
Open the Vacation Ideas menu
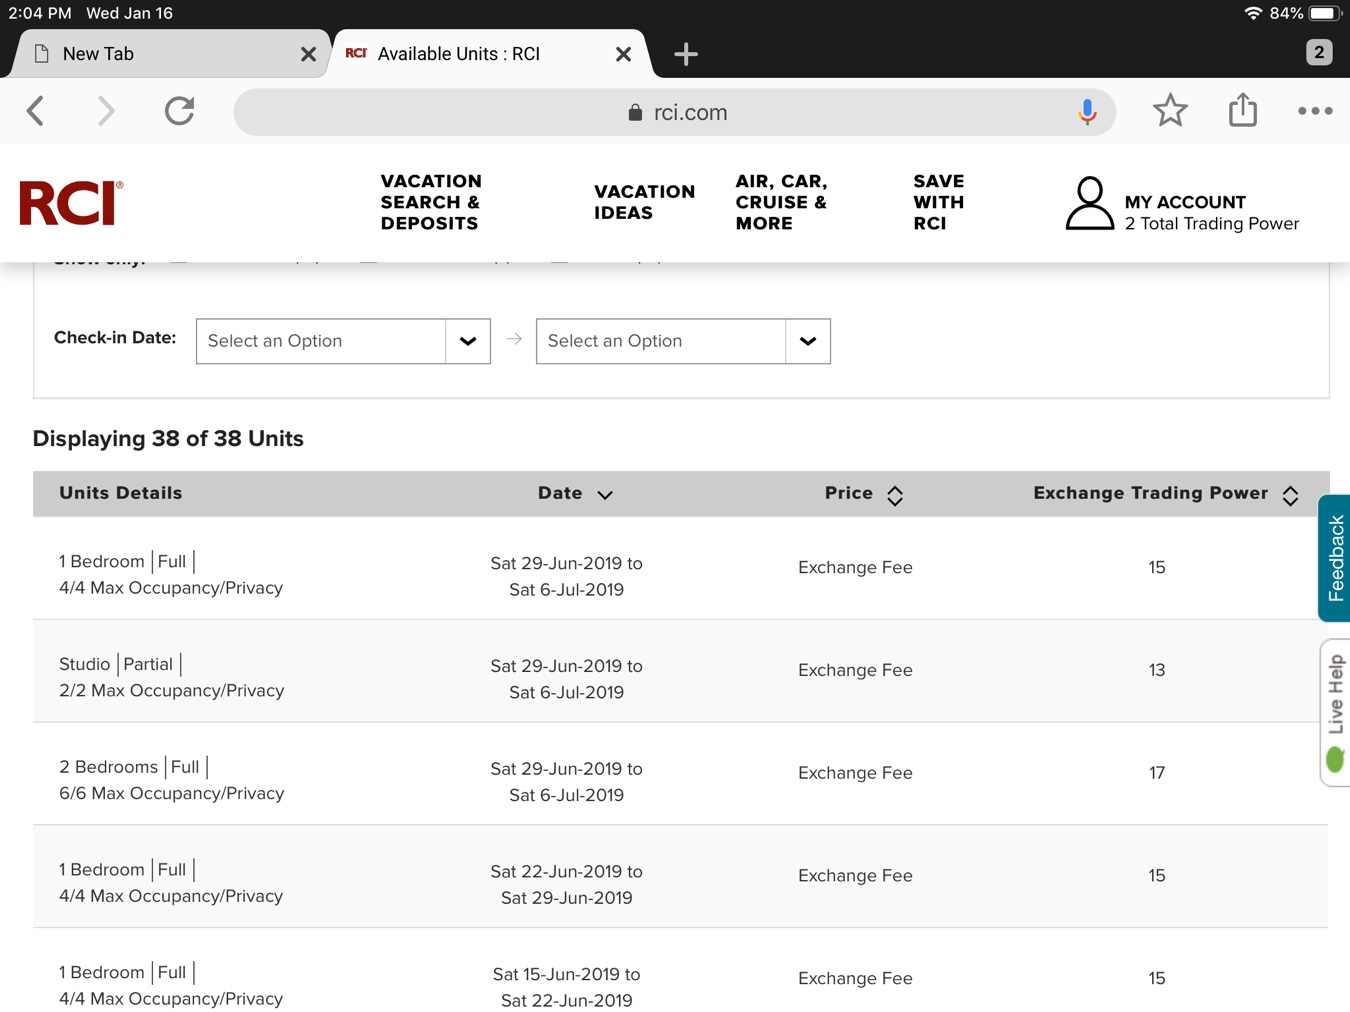644,202
